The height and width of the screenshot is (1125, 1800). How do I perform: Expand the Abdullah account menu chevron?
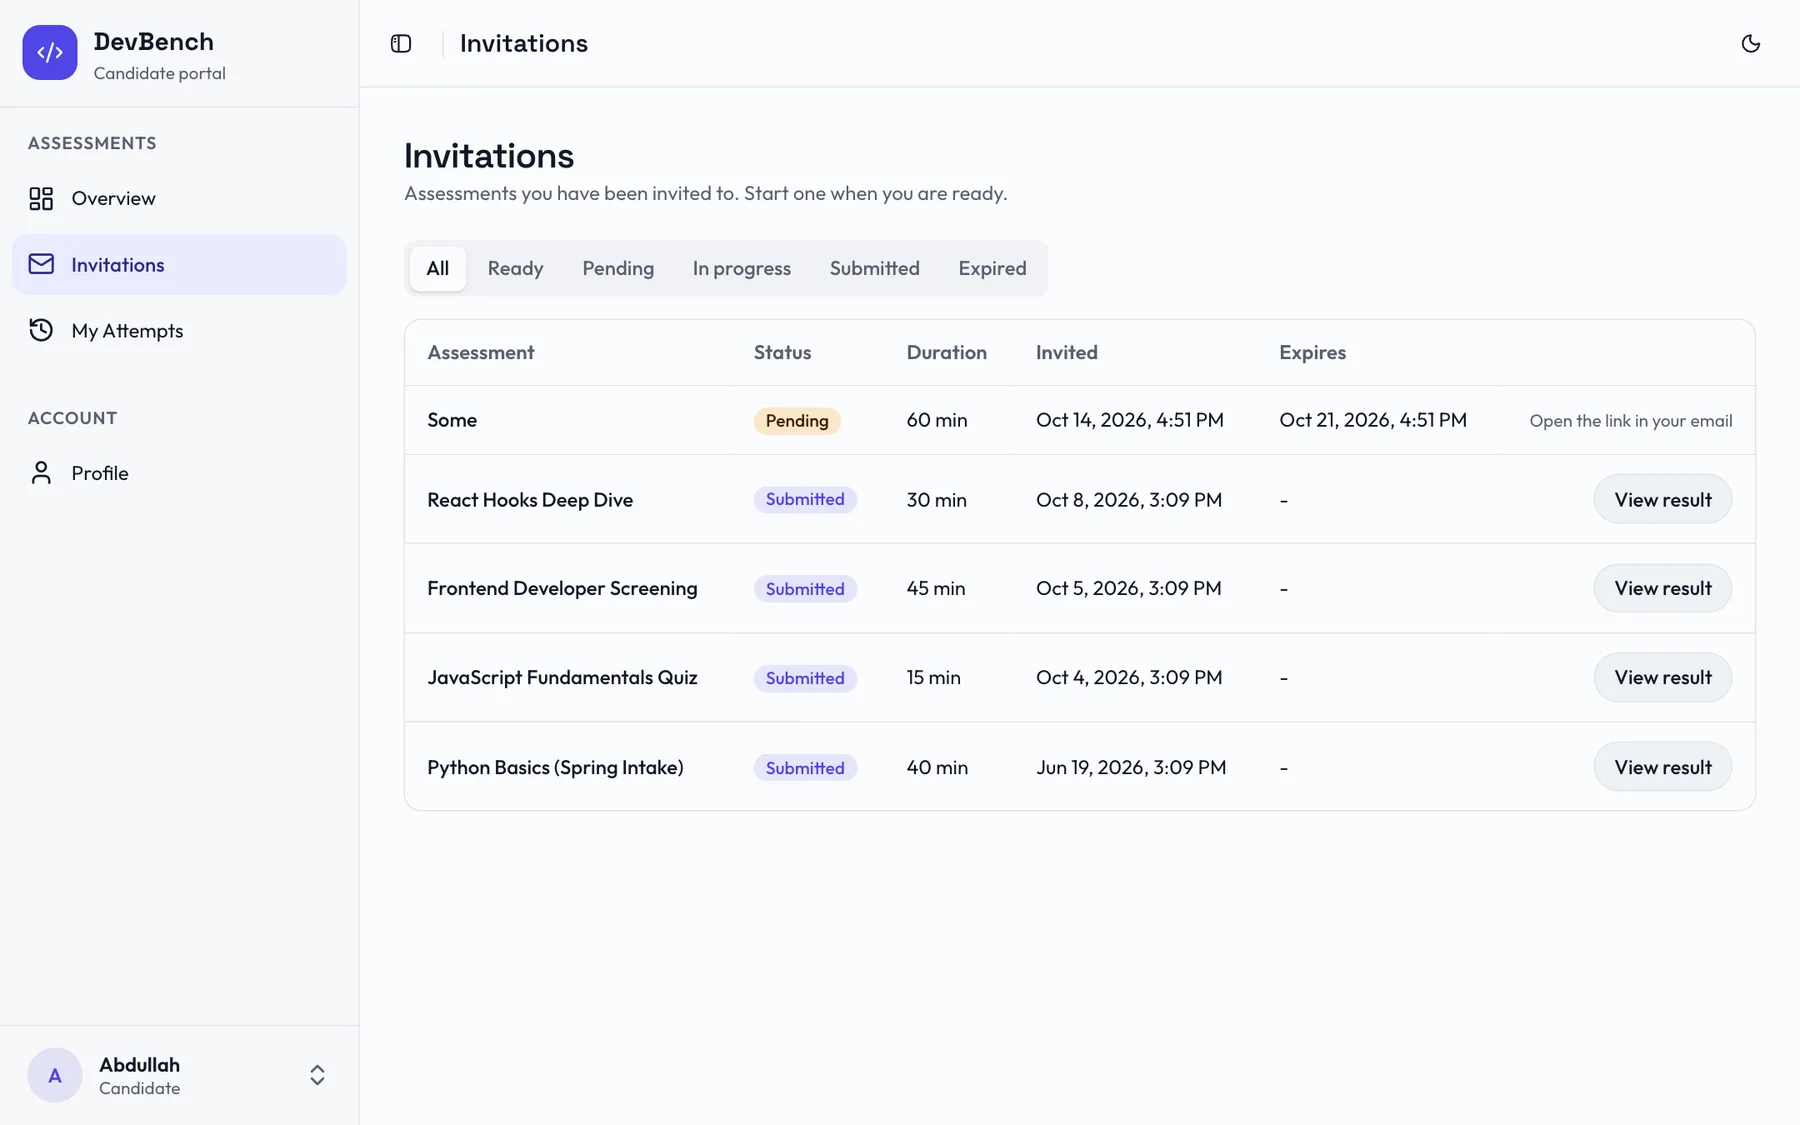click(x=317, y=1075)
